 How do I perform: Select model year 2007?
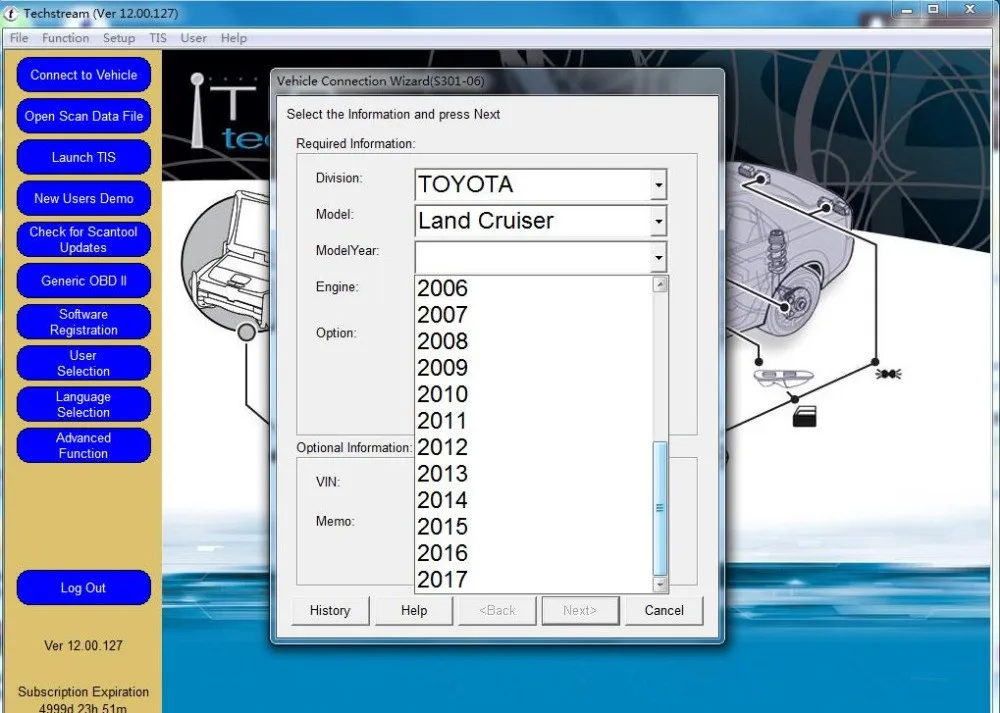click(x=534, y=314)
